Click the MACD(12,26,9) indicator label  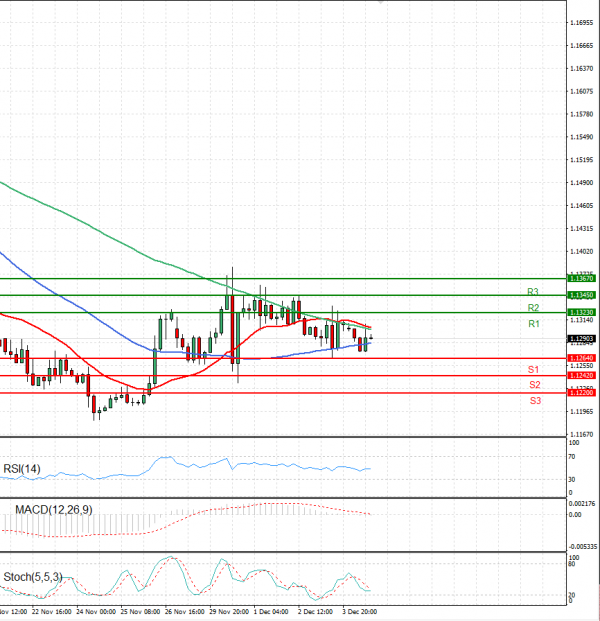(x=54, y=510)
